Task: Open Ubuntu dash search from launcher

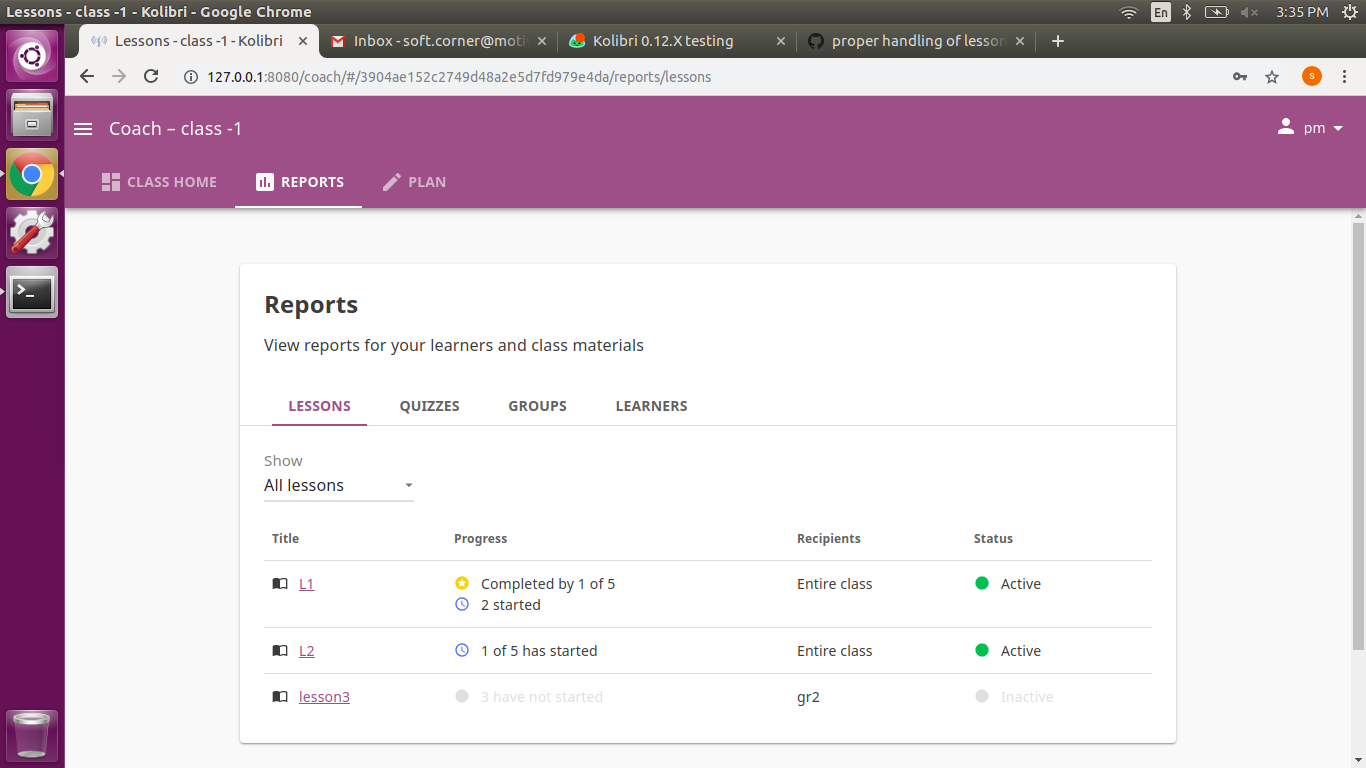Action: 32,56
